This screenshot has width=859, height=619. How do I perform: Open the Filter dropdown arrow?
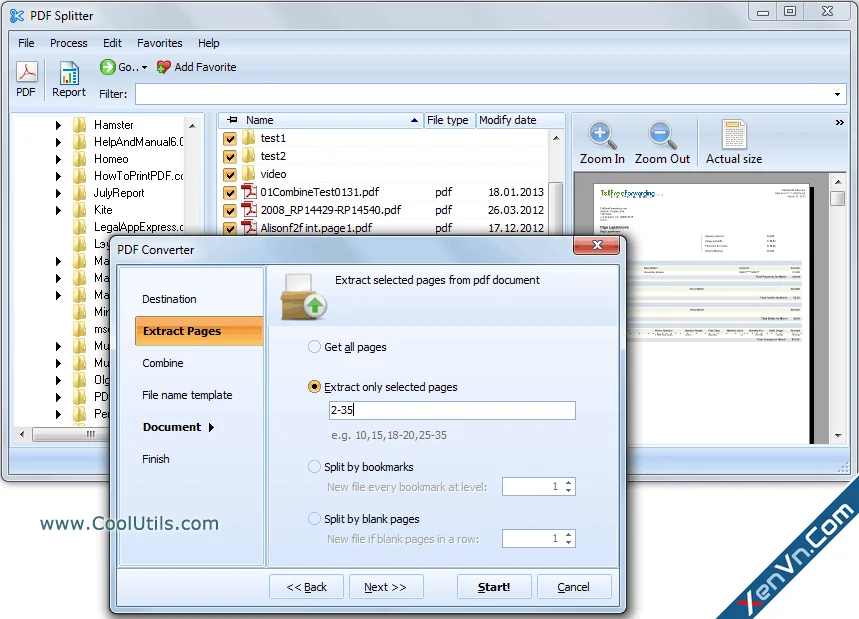(x=837, y=94)
